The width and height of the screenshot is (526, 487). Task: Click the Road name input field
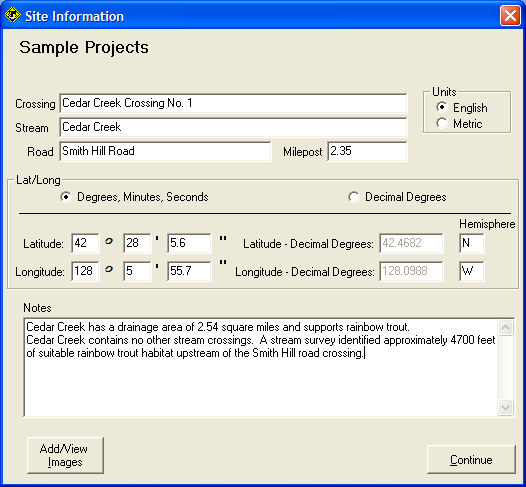(165, 151)
